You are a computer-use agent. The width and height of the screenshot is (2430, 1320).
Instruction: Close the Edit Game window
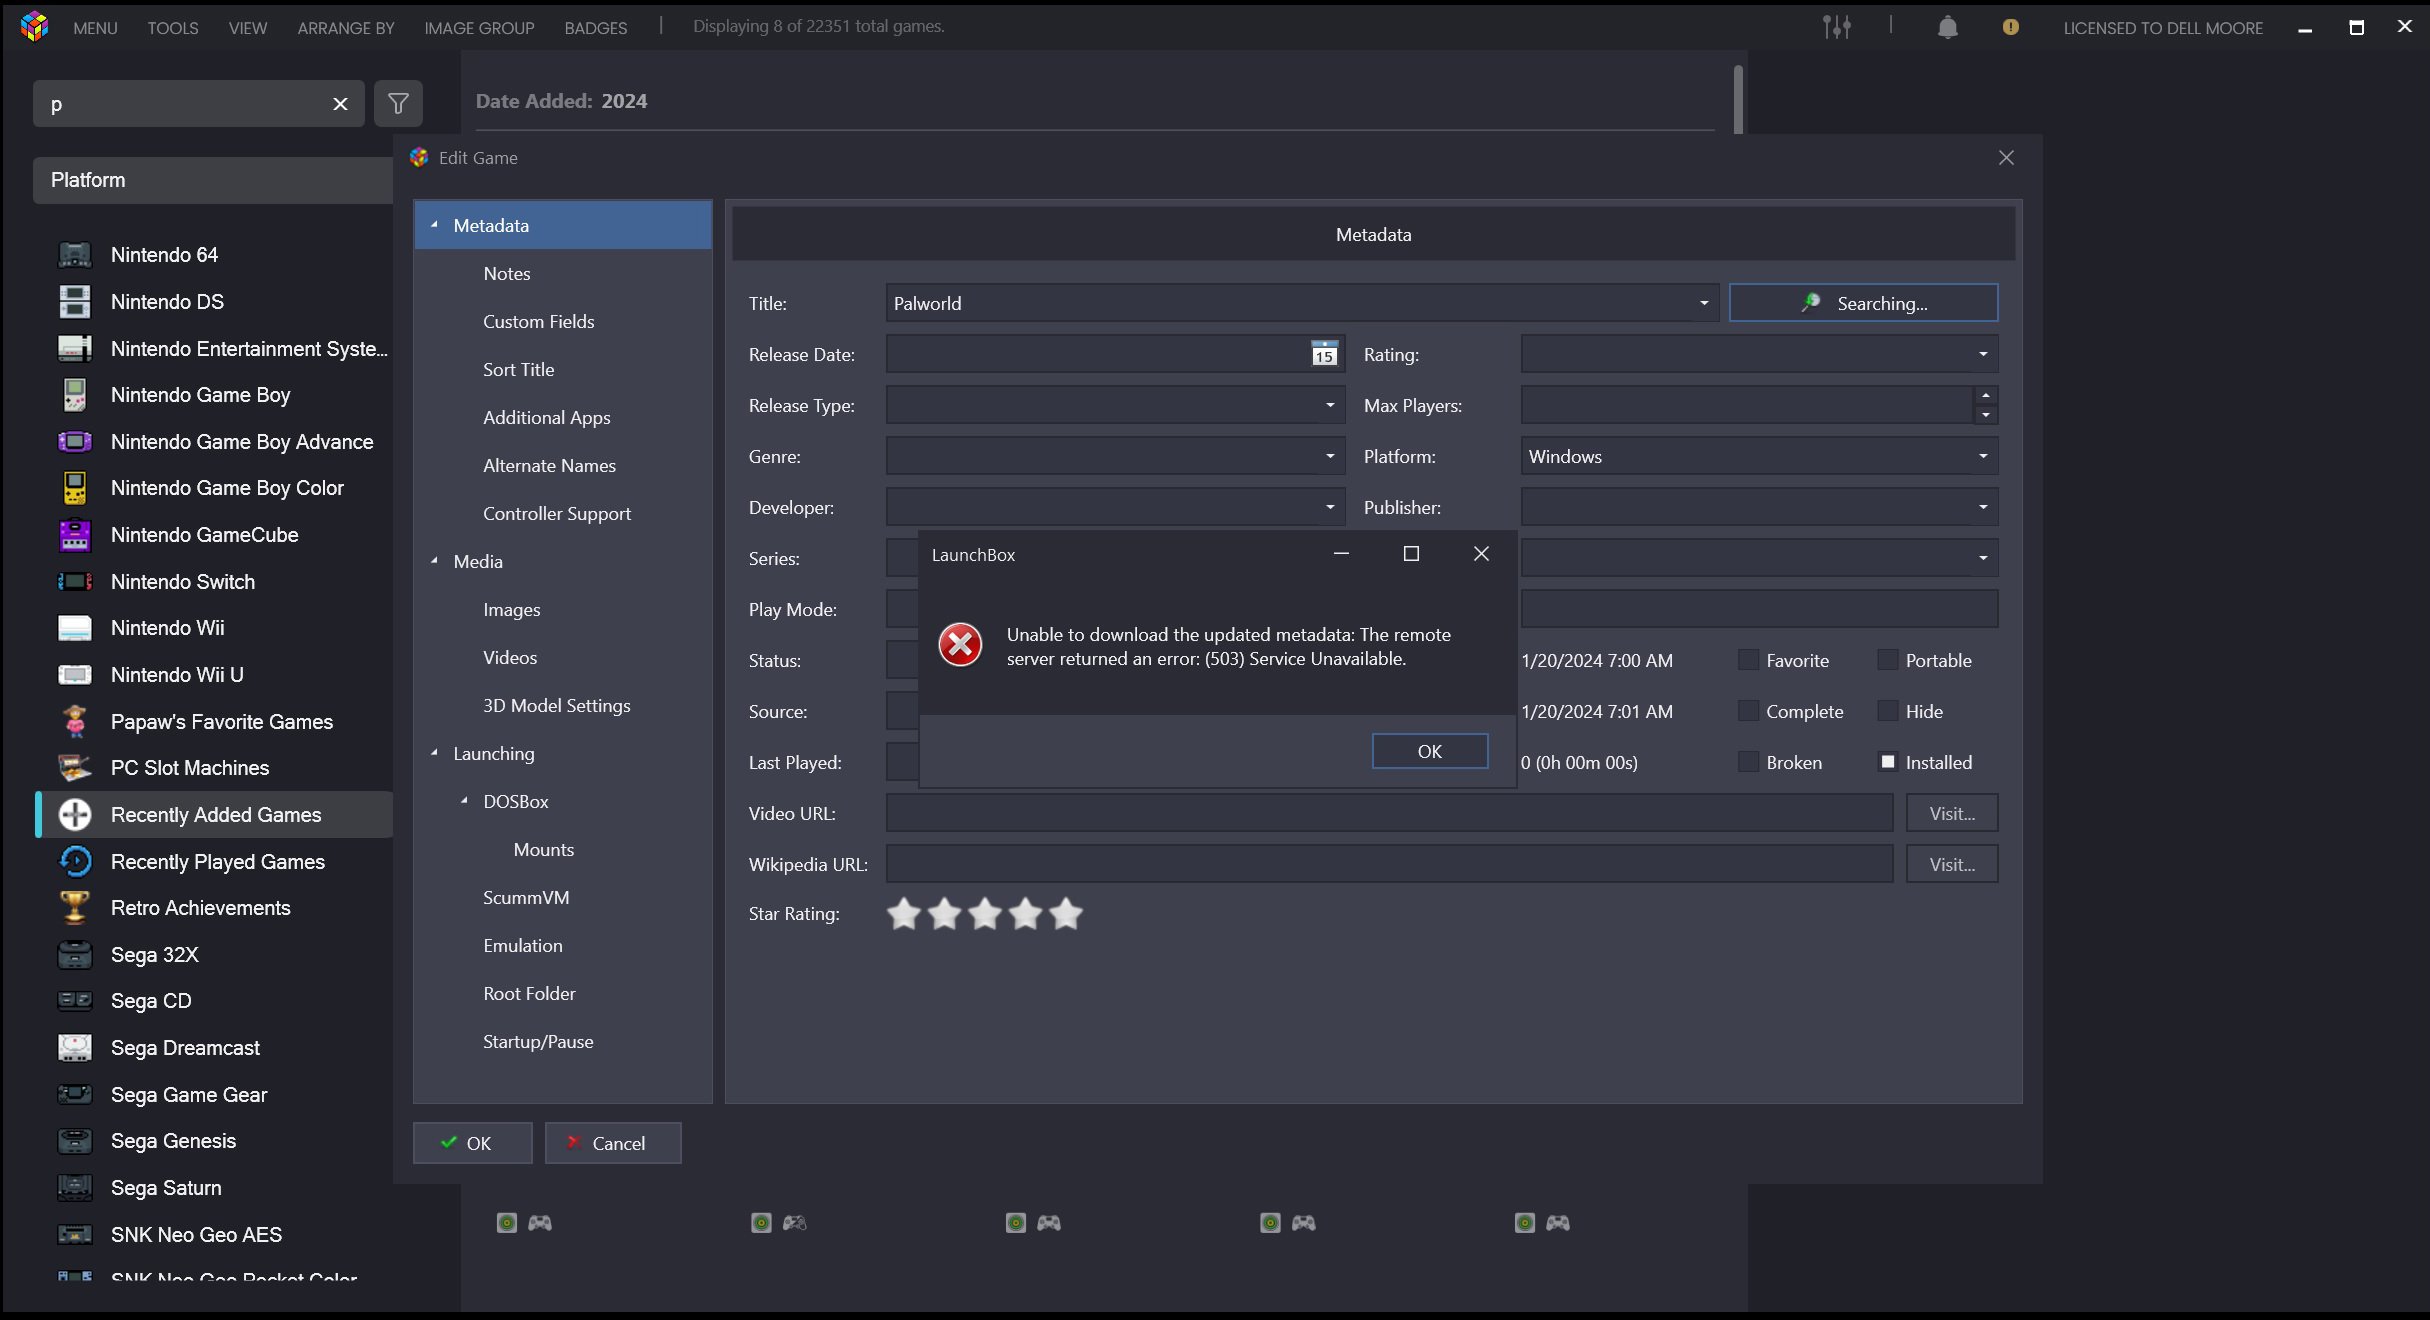coord(2006,158)
